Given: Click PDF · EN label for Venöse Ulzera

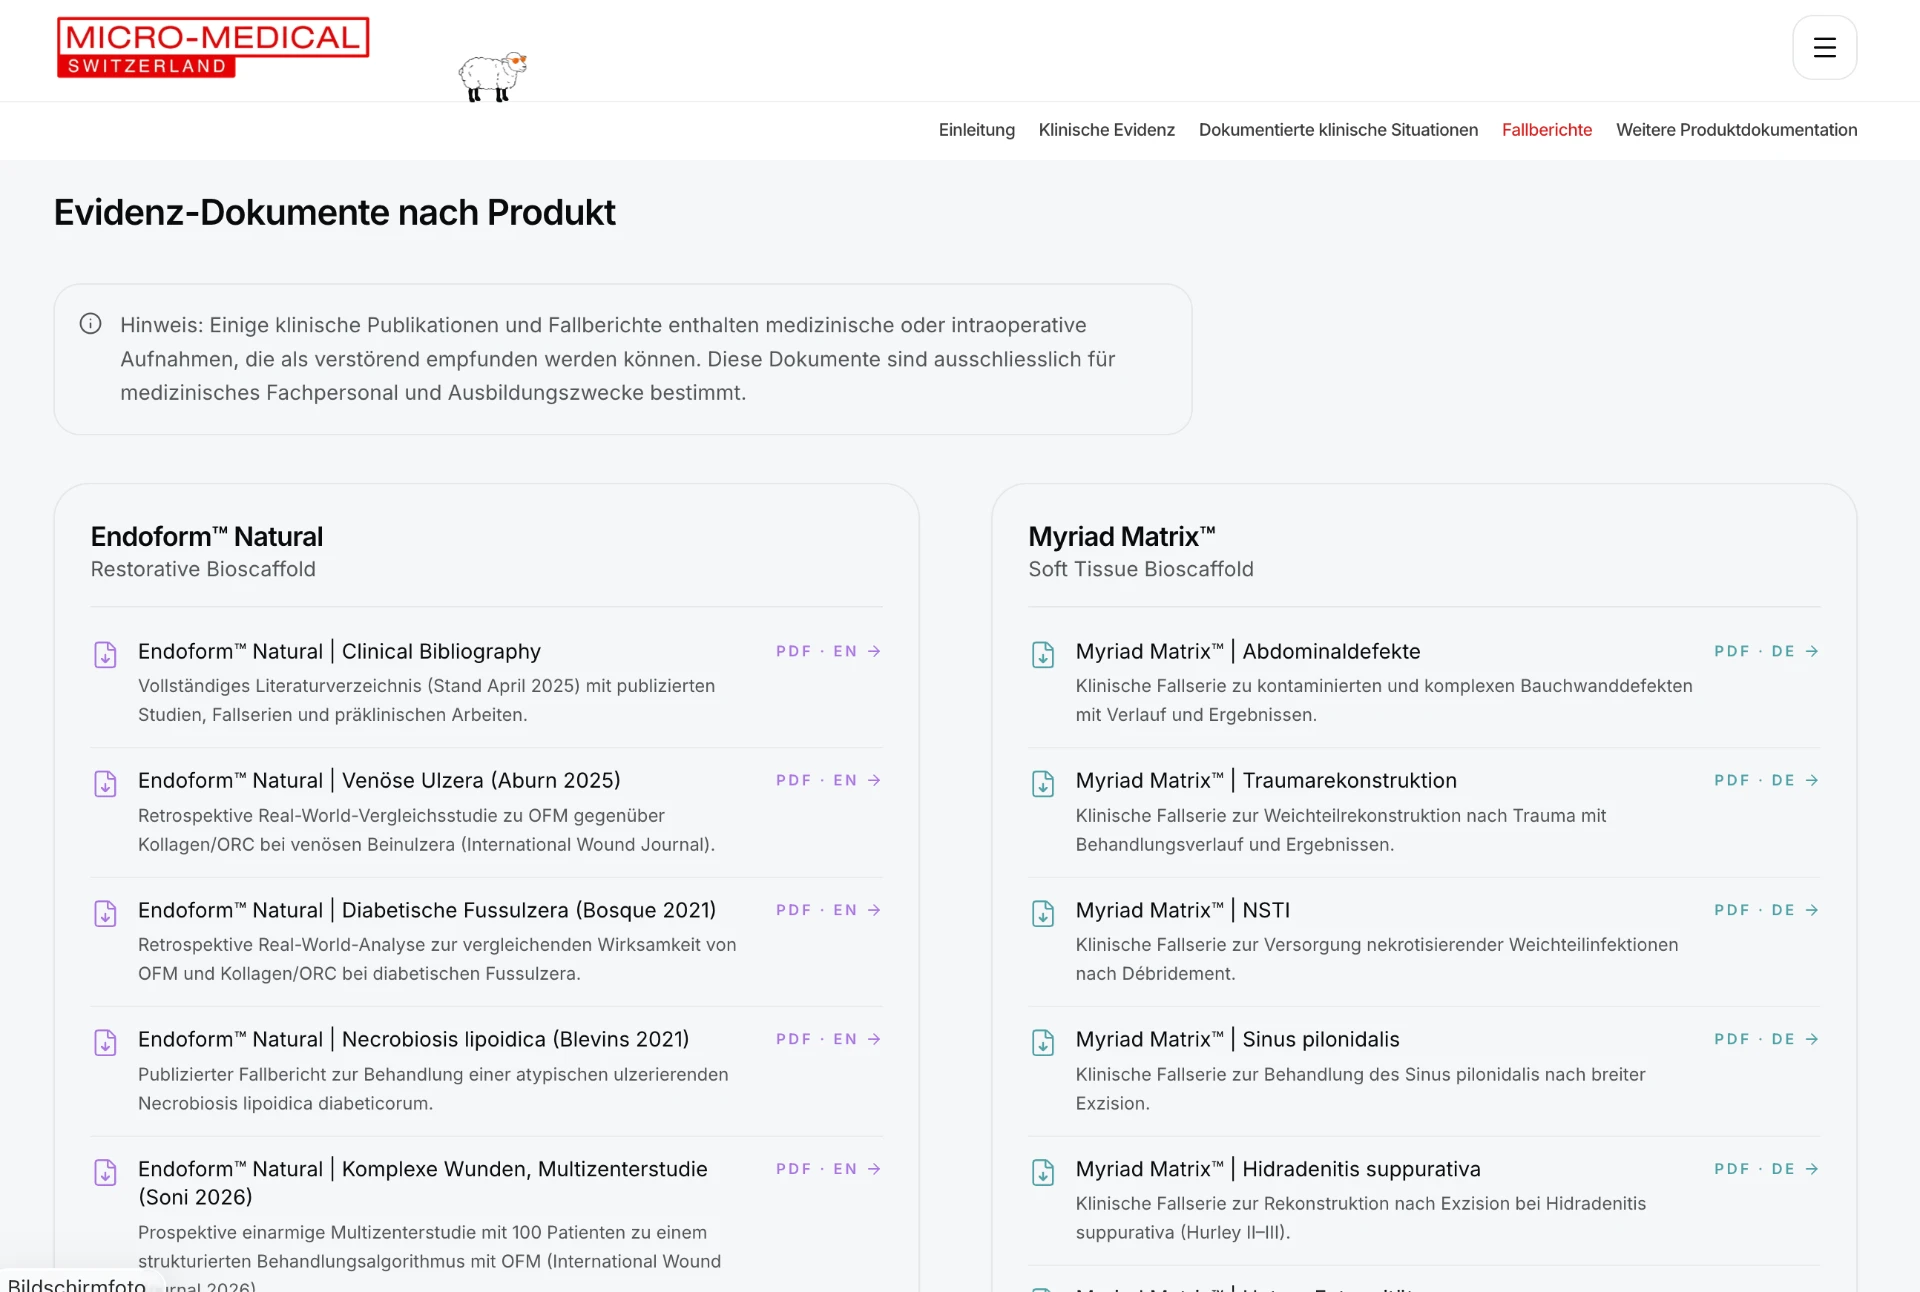Looking at the screenshot, I should point(816,780).
